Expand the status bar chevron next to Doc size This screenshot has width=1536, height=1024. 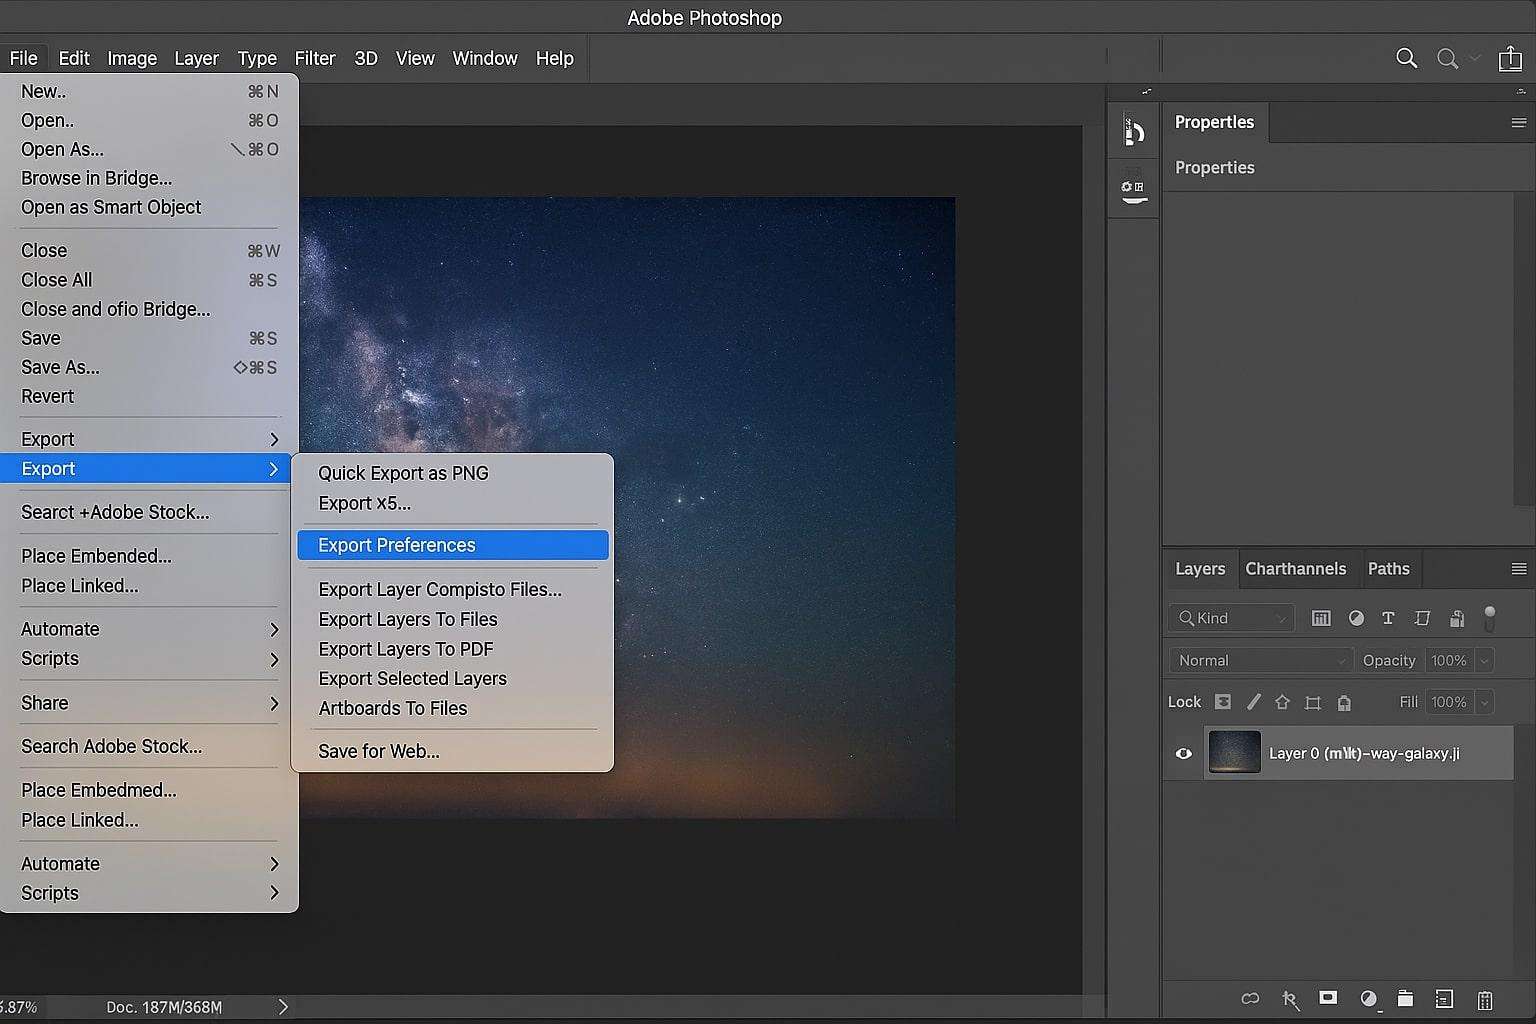[x=283, y=1007]
